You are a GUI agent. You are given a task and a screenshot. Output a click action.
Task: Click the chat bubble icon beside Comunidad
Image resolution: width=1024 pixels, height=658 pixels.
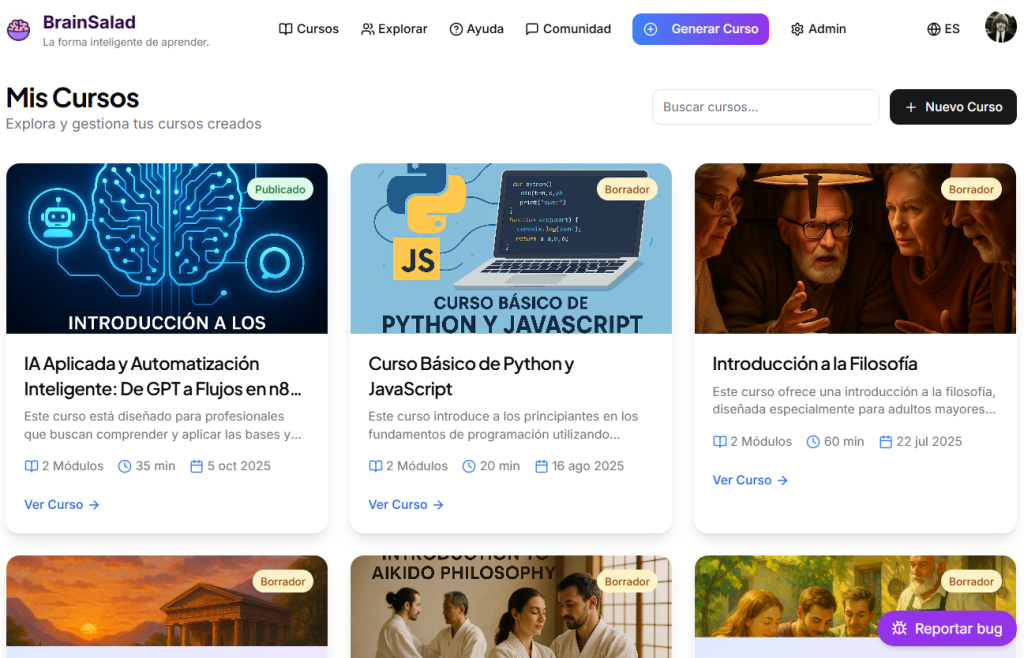(532, 29)
